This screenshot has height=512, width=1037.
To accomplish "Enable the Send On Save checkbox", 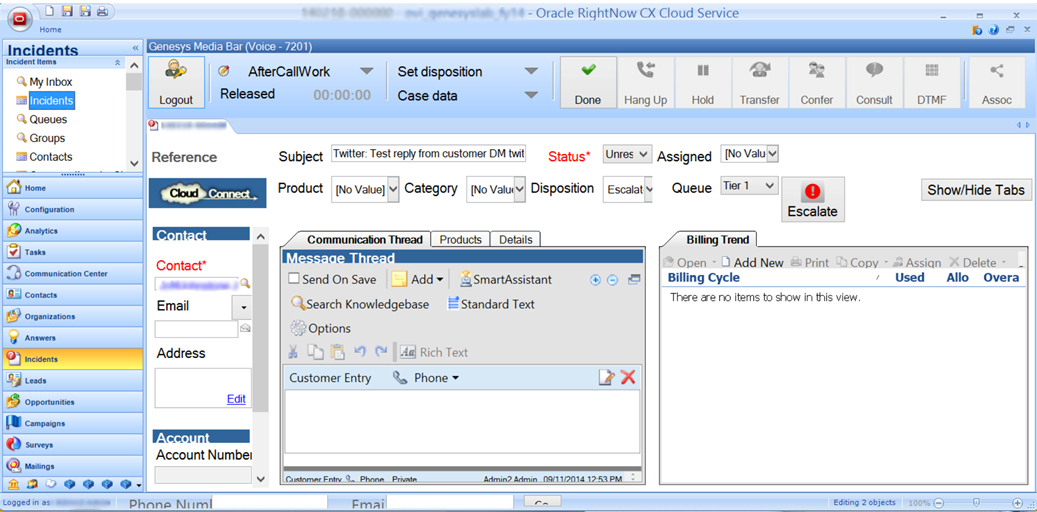I will point(294,279).
